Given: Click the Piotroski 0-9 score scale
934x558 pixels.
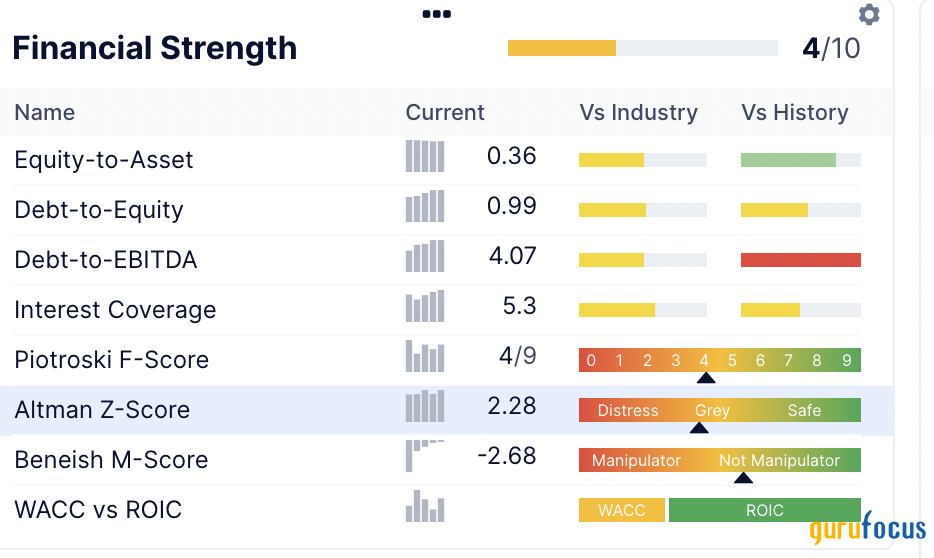Looking at the screenshot, I should click(x=719, y=360).
